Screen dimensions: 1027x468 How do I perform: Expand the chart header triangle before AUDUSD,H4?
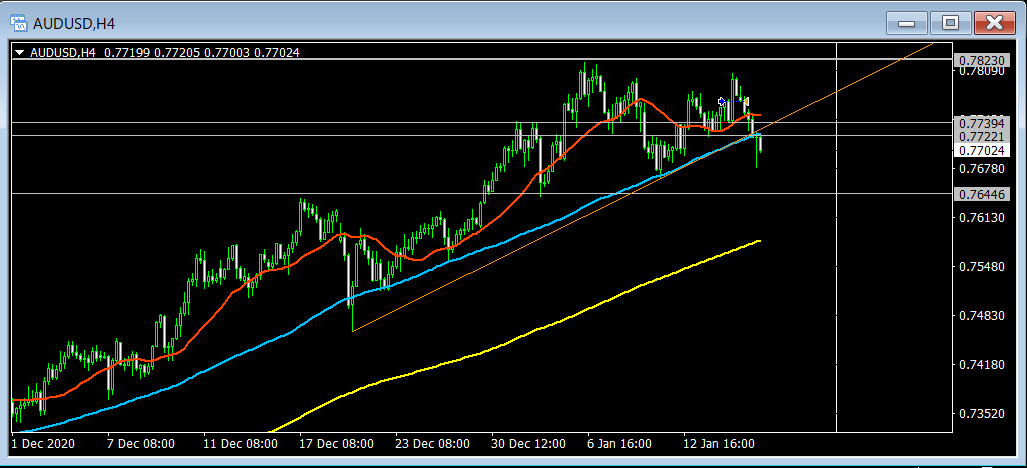(x=20, y=52)
